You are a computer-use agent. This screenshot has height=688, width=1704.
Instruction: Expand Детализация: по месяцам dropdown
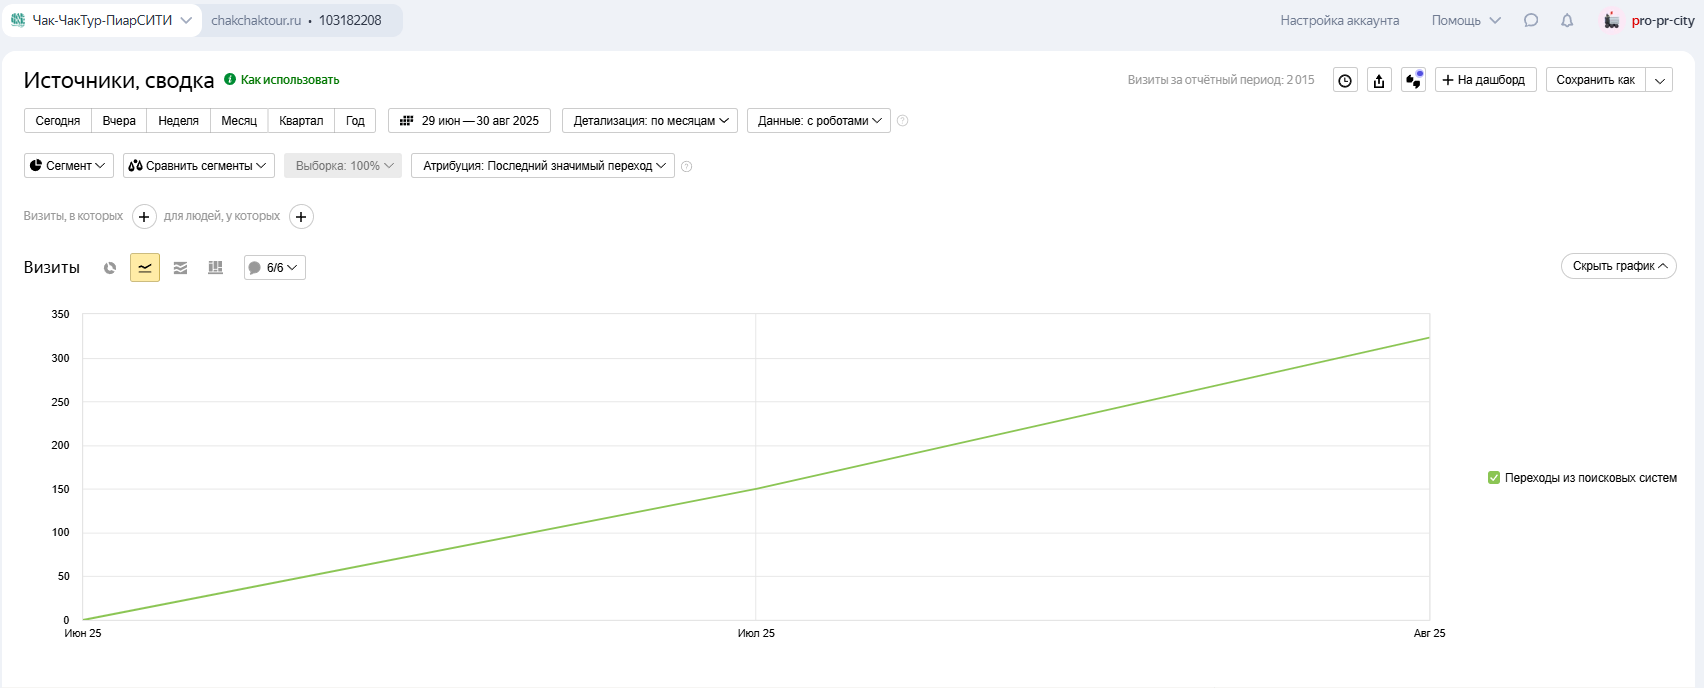pyautogui.click(x=650, y=121)
